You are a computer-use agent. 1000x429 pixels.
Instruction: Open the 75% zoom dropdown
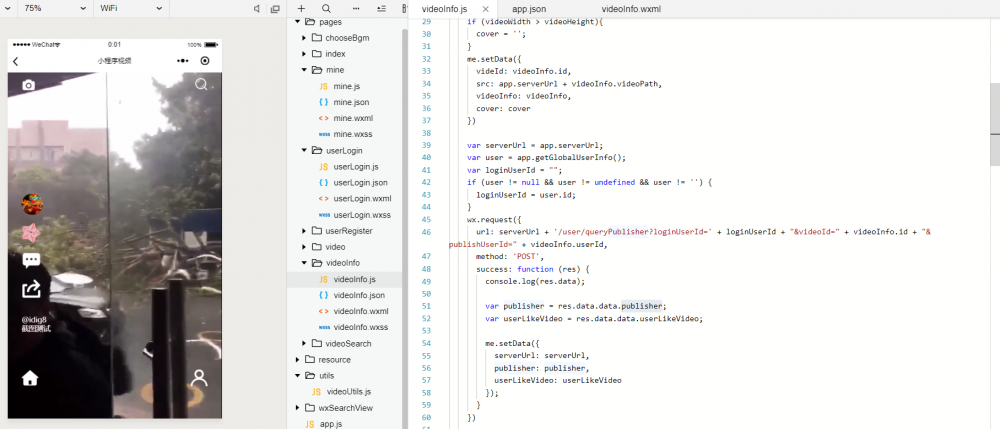click(x=55, y=8)
